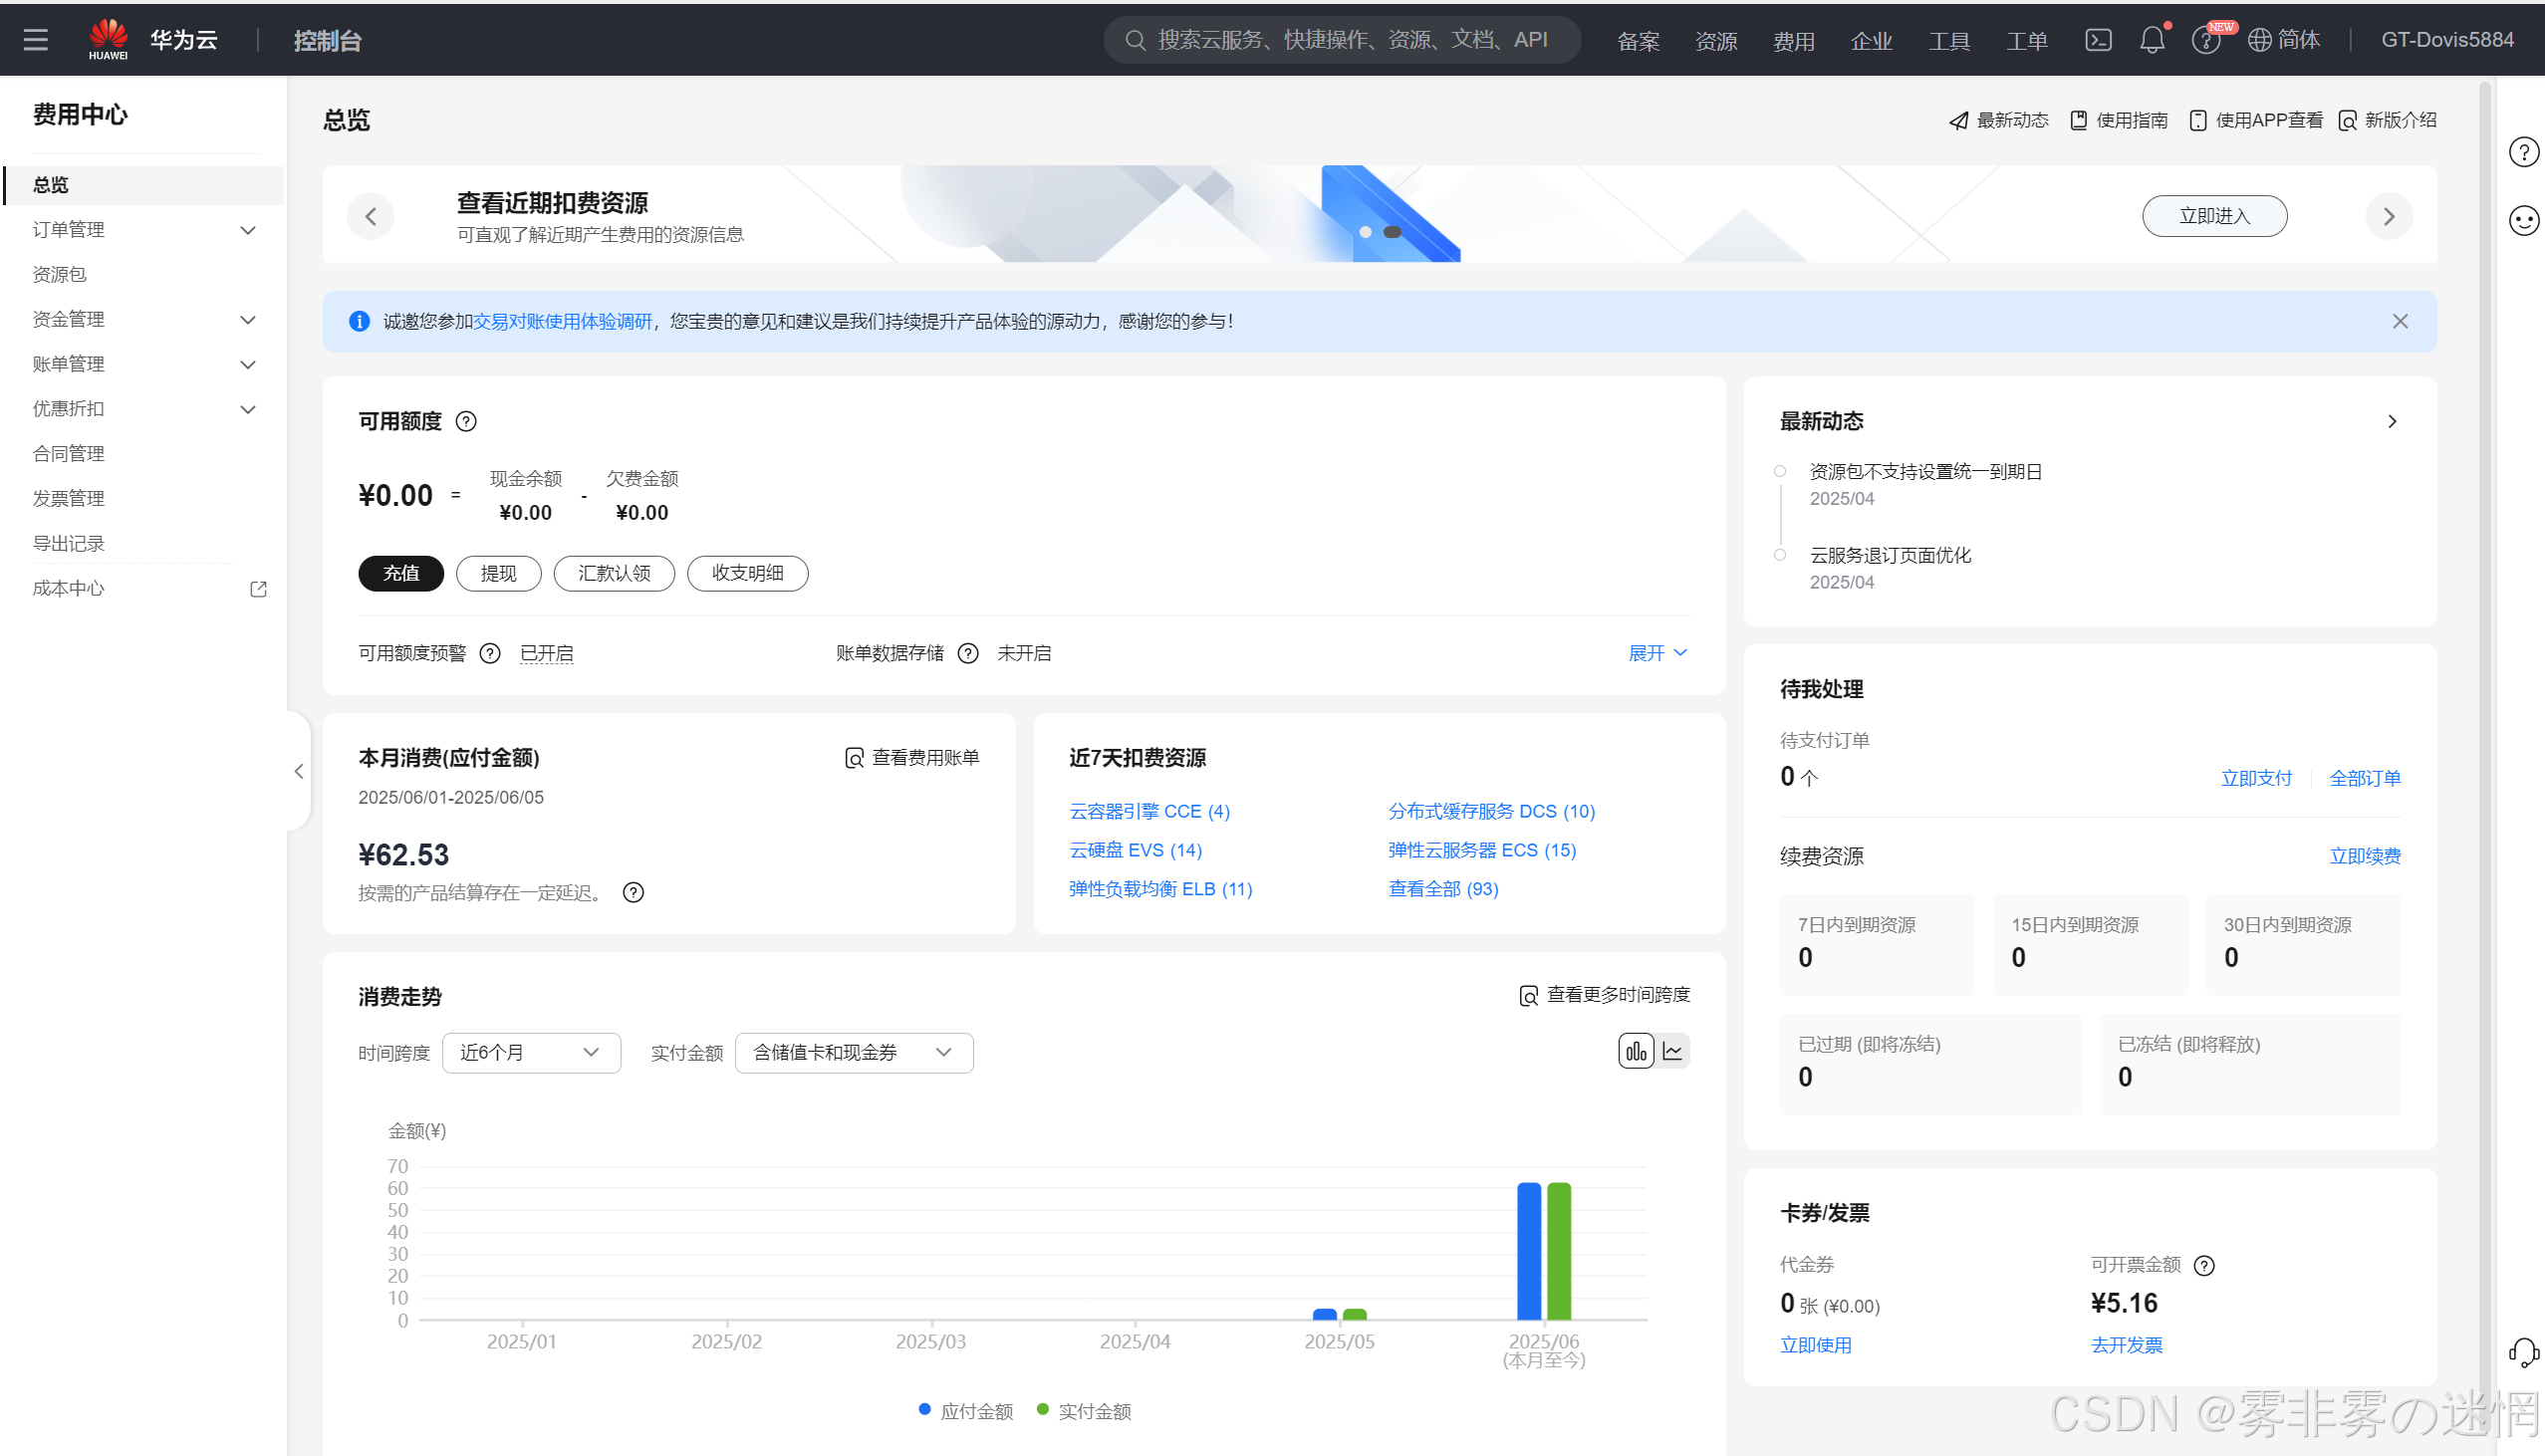The width and height of the screenshot is (2545, 1456).
Task: Open 最新动态 arrow for more
Action: click(2392, 421)
